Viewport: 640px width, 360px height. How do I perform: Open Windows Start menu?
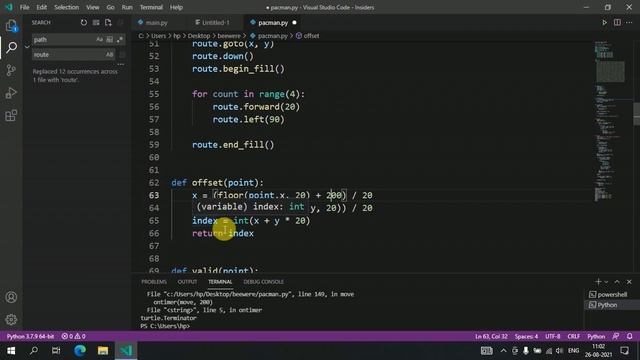(x=11, y=351)
